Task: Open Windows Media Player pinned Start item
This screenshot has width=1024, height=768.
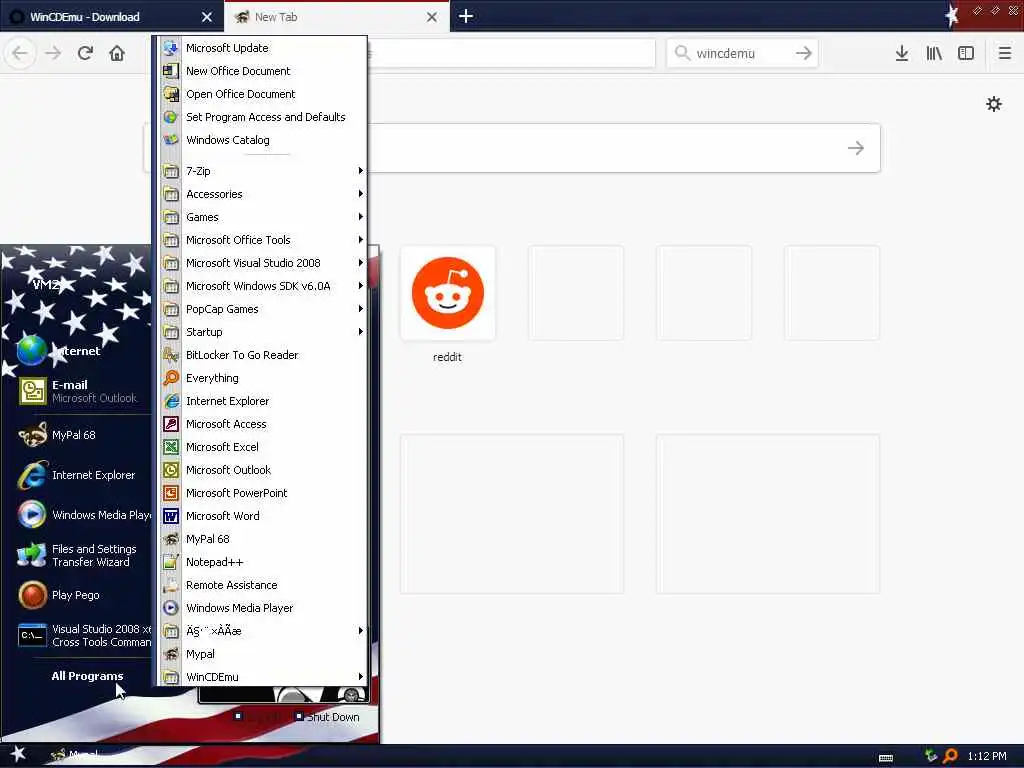Action: [82, 515]
